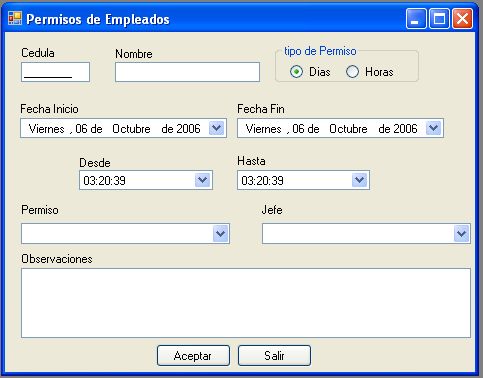Expand the Desde time dropdown arrow
This screenshot has width=483, height=378.
202,180
